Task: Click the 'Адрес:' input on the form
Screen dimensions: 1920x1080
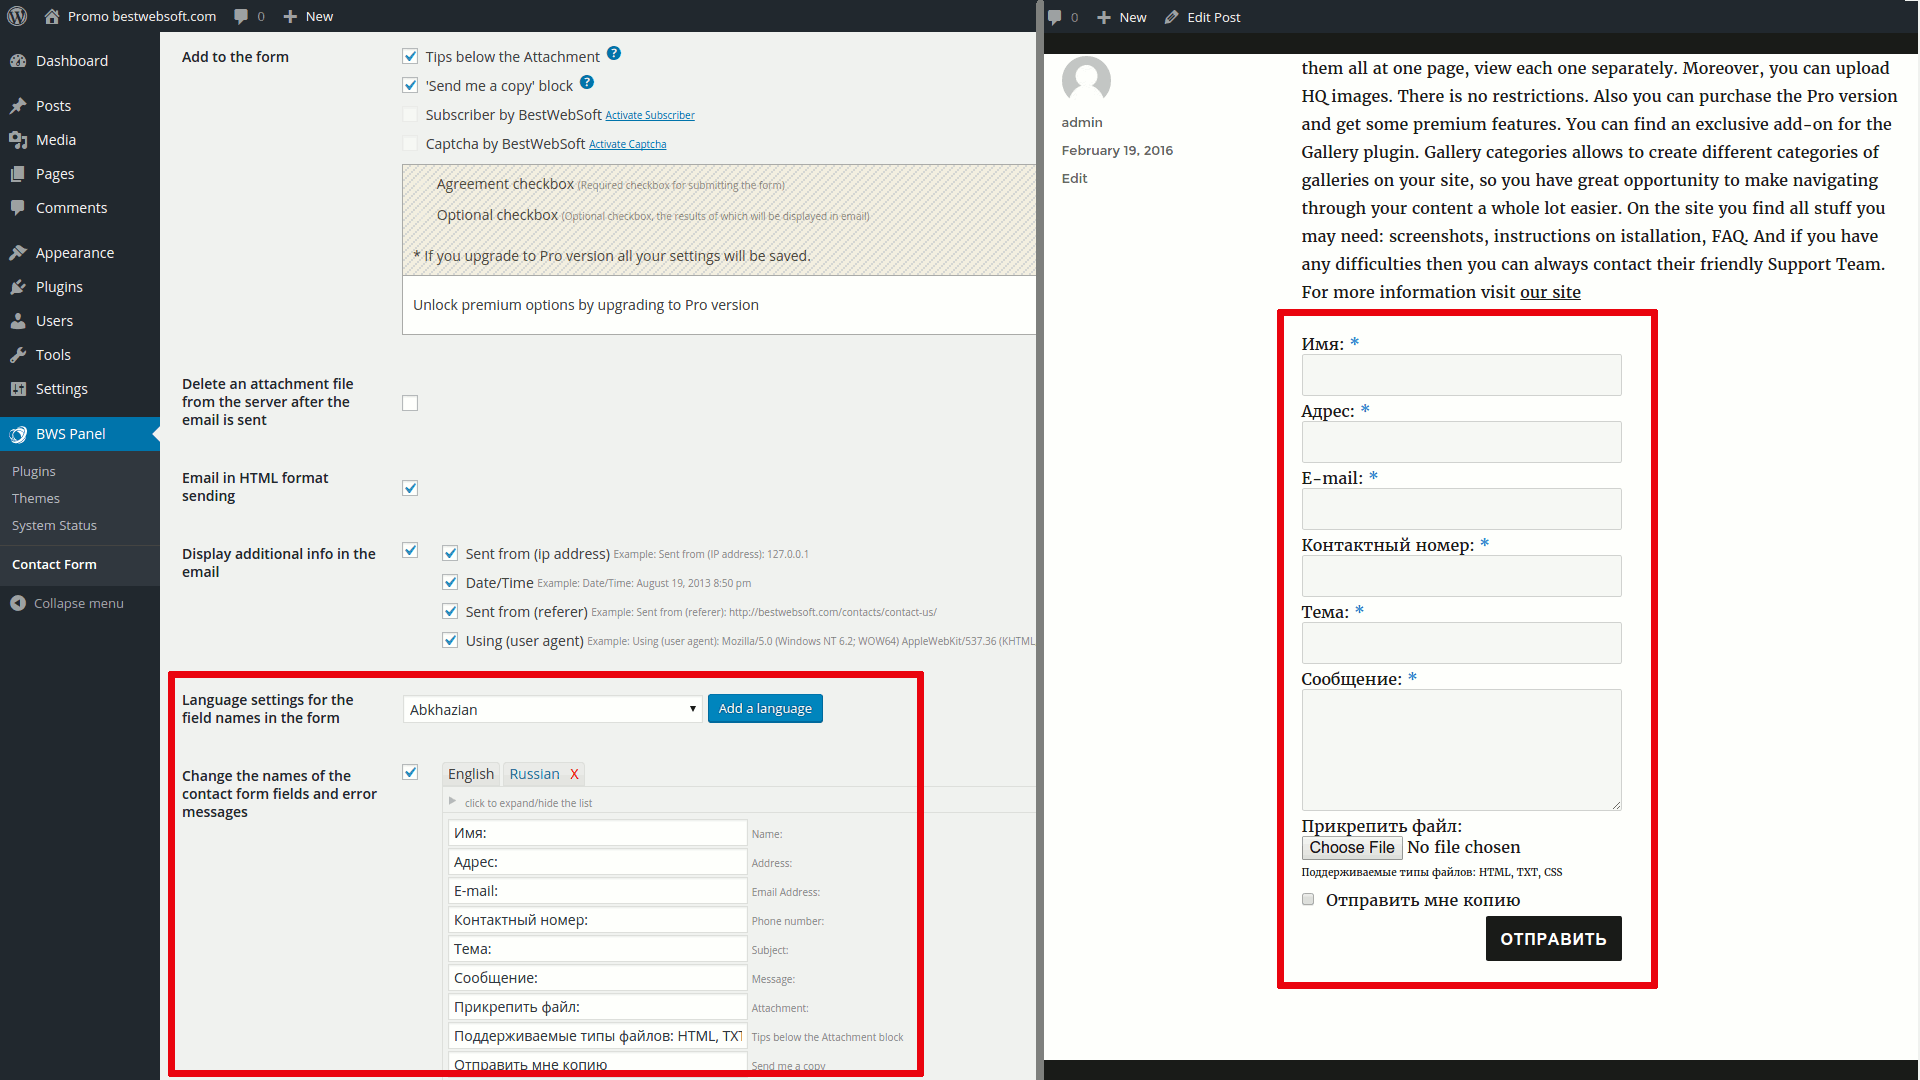Action: [x=1461, y=442]
